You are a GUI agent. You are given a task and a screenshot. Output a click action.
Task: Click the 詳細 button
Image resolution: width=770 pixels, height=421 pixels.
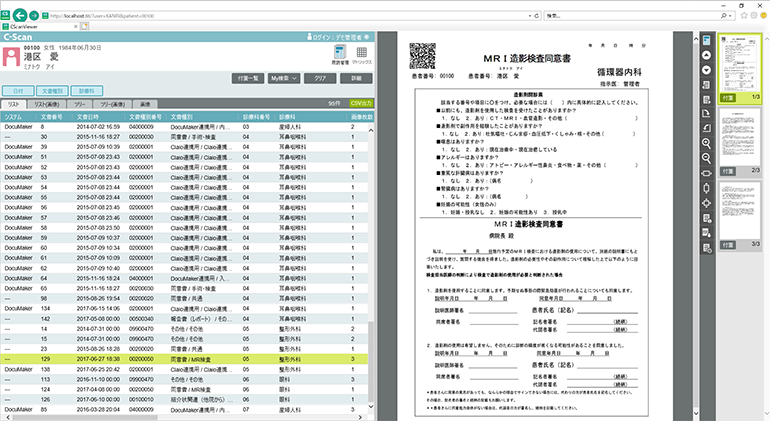point(356,78)
